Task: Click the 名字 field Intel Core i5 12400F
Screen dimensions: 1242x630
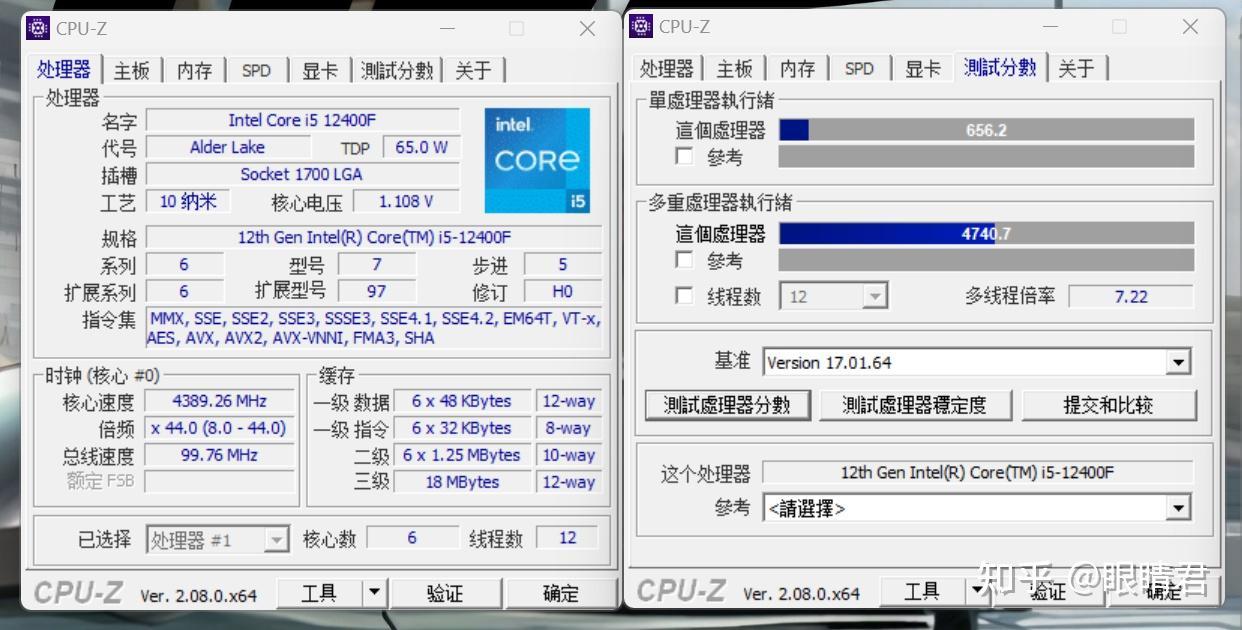Action: pyautogui.click(x=302, y=120)
